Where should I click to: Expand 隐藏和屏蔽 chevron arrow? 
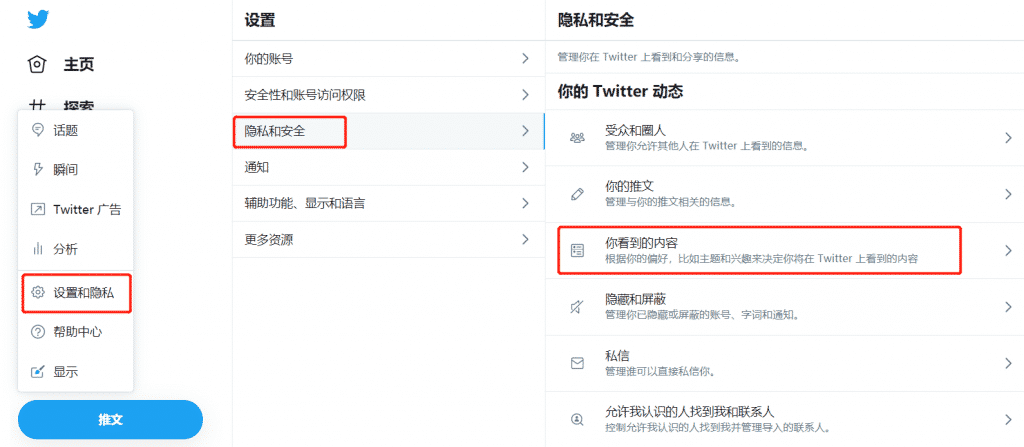click(x=1008, y=306)
